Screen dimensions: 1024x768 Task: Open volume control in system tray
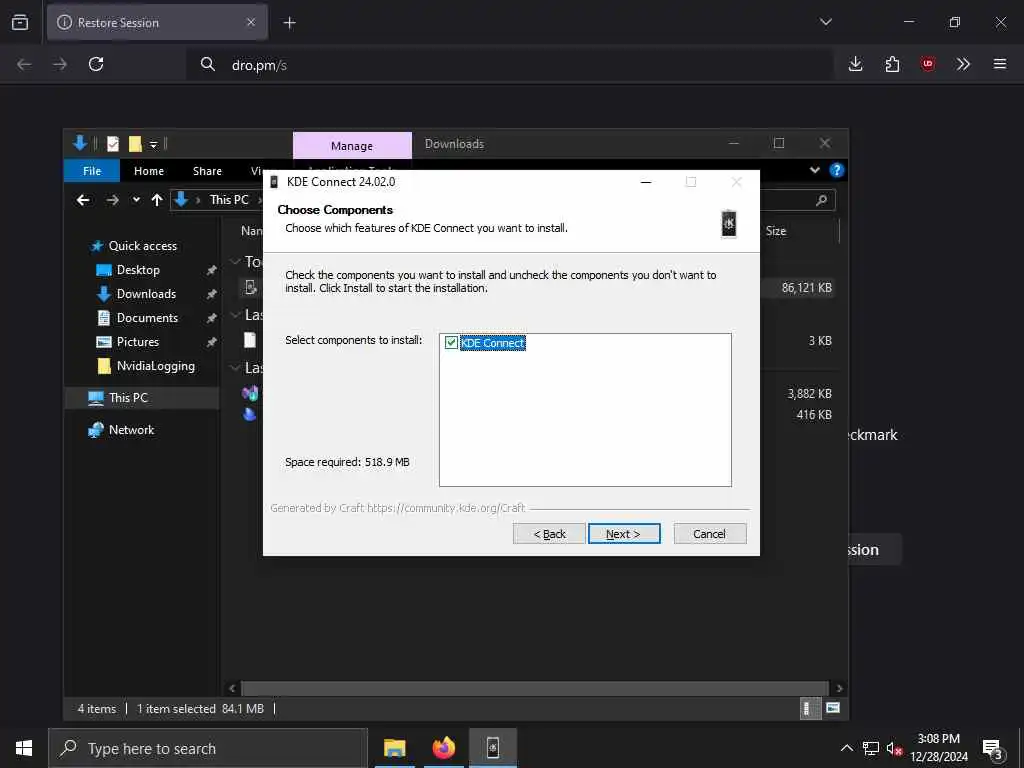[894, 748]
